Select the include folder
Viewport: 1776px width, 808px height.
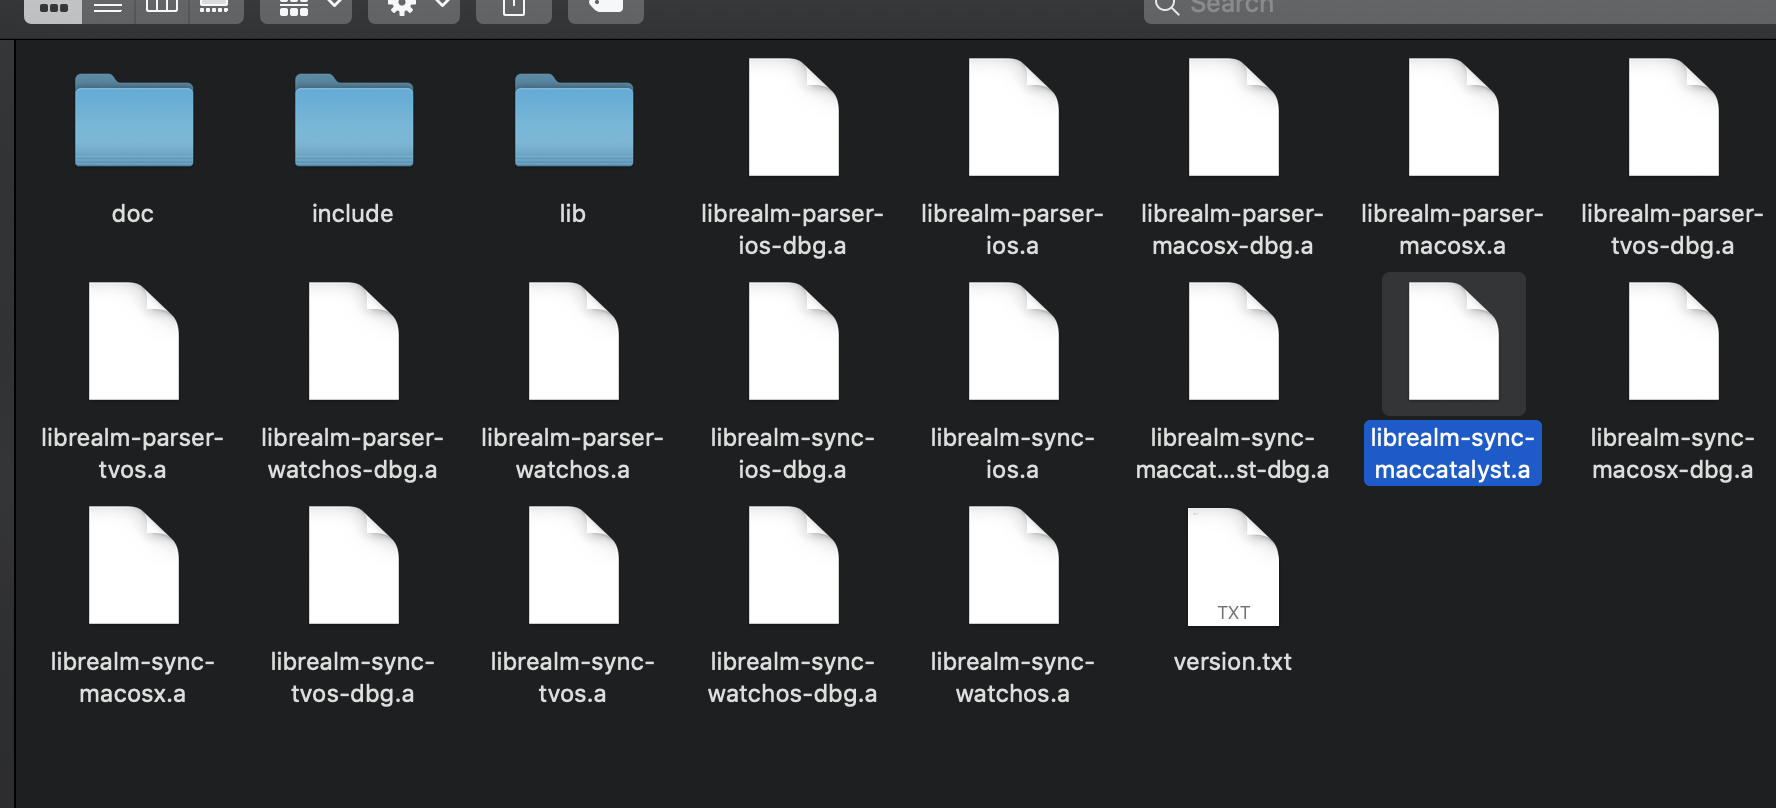[x=353, y=120]
